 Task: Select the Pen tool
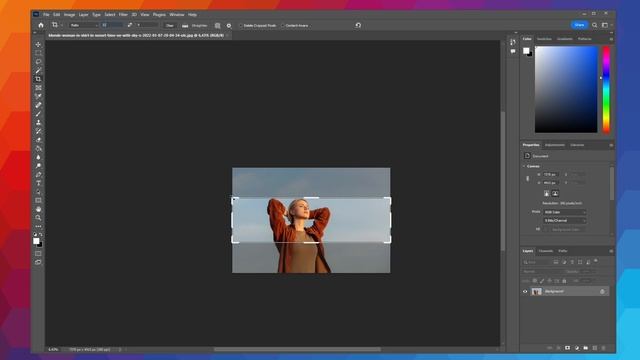[x=38, y=174]
